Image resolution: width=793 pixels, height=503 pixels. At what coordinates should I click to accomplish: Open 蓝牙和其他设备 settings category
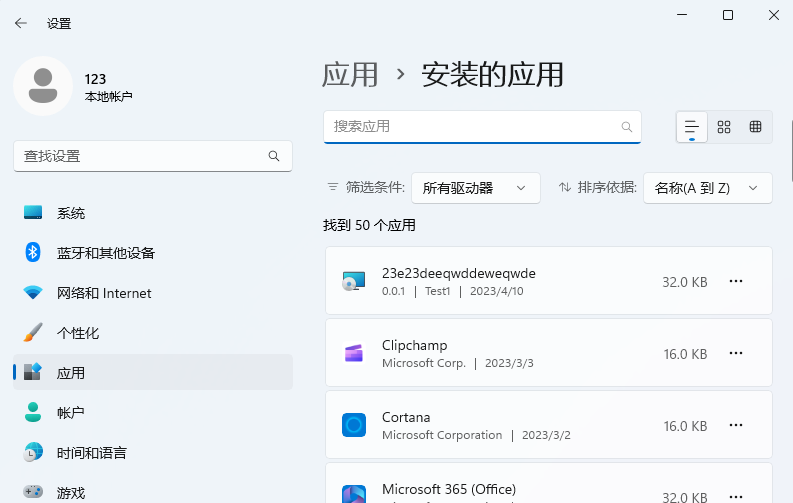153,253
